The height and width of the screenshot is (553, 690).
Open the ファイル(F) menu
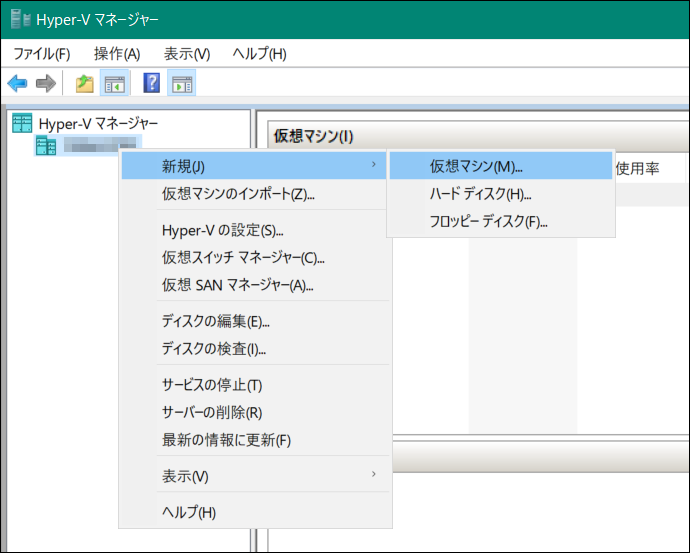pyautogui.click(x=42, y=54)
